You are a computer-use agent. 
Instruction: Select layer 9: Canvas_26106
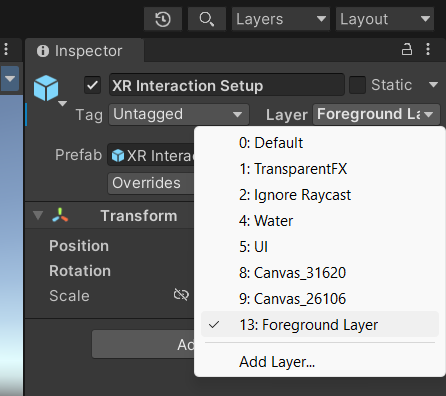tap(320, 299)
